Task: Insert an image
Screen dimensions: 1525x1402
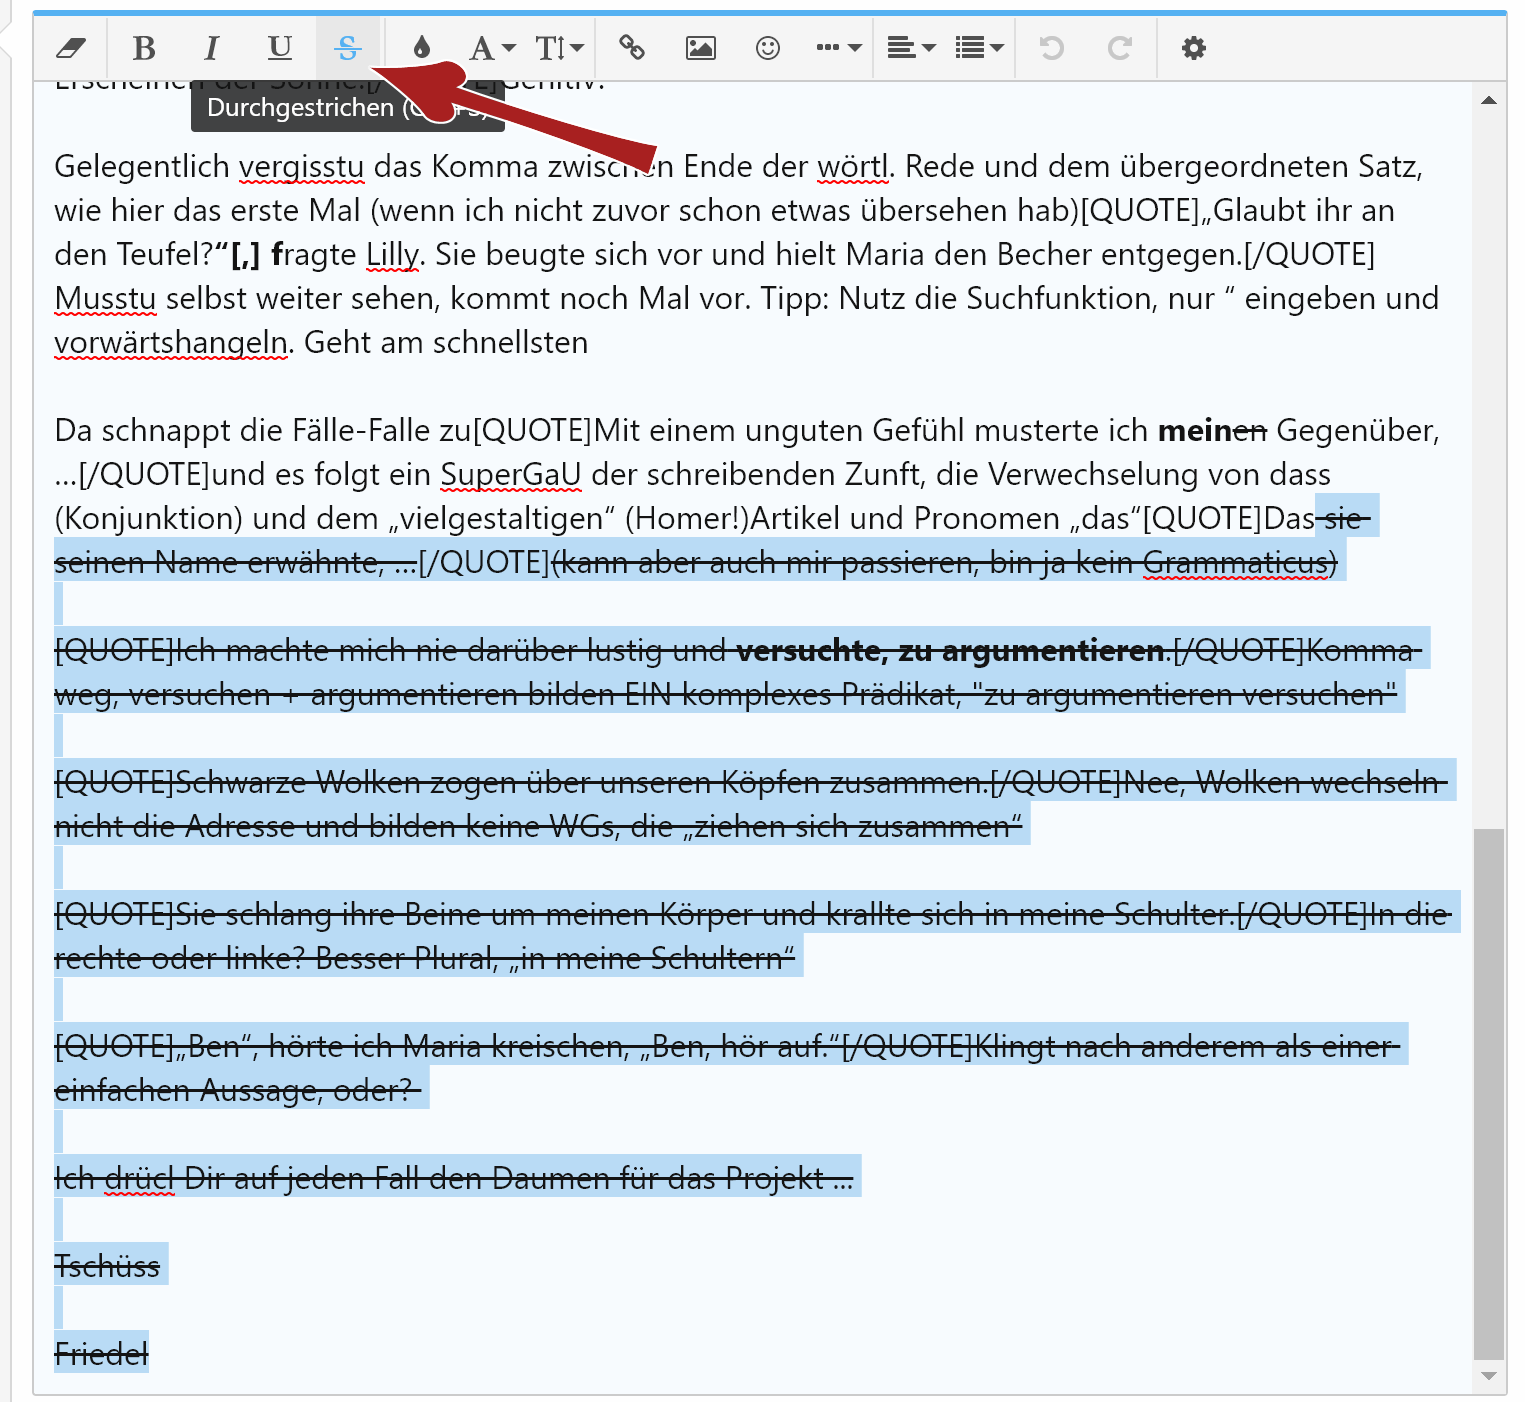Action: [x=700, y=47]
